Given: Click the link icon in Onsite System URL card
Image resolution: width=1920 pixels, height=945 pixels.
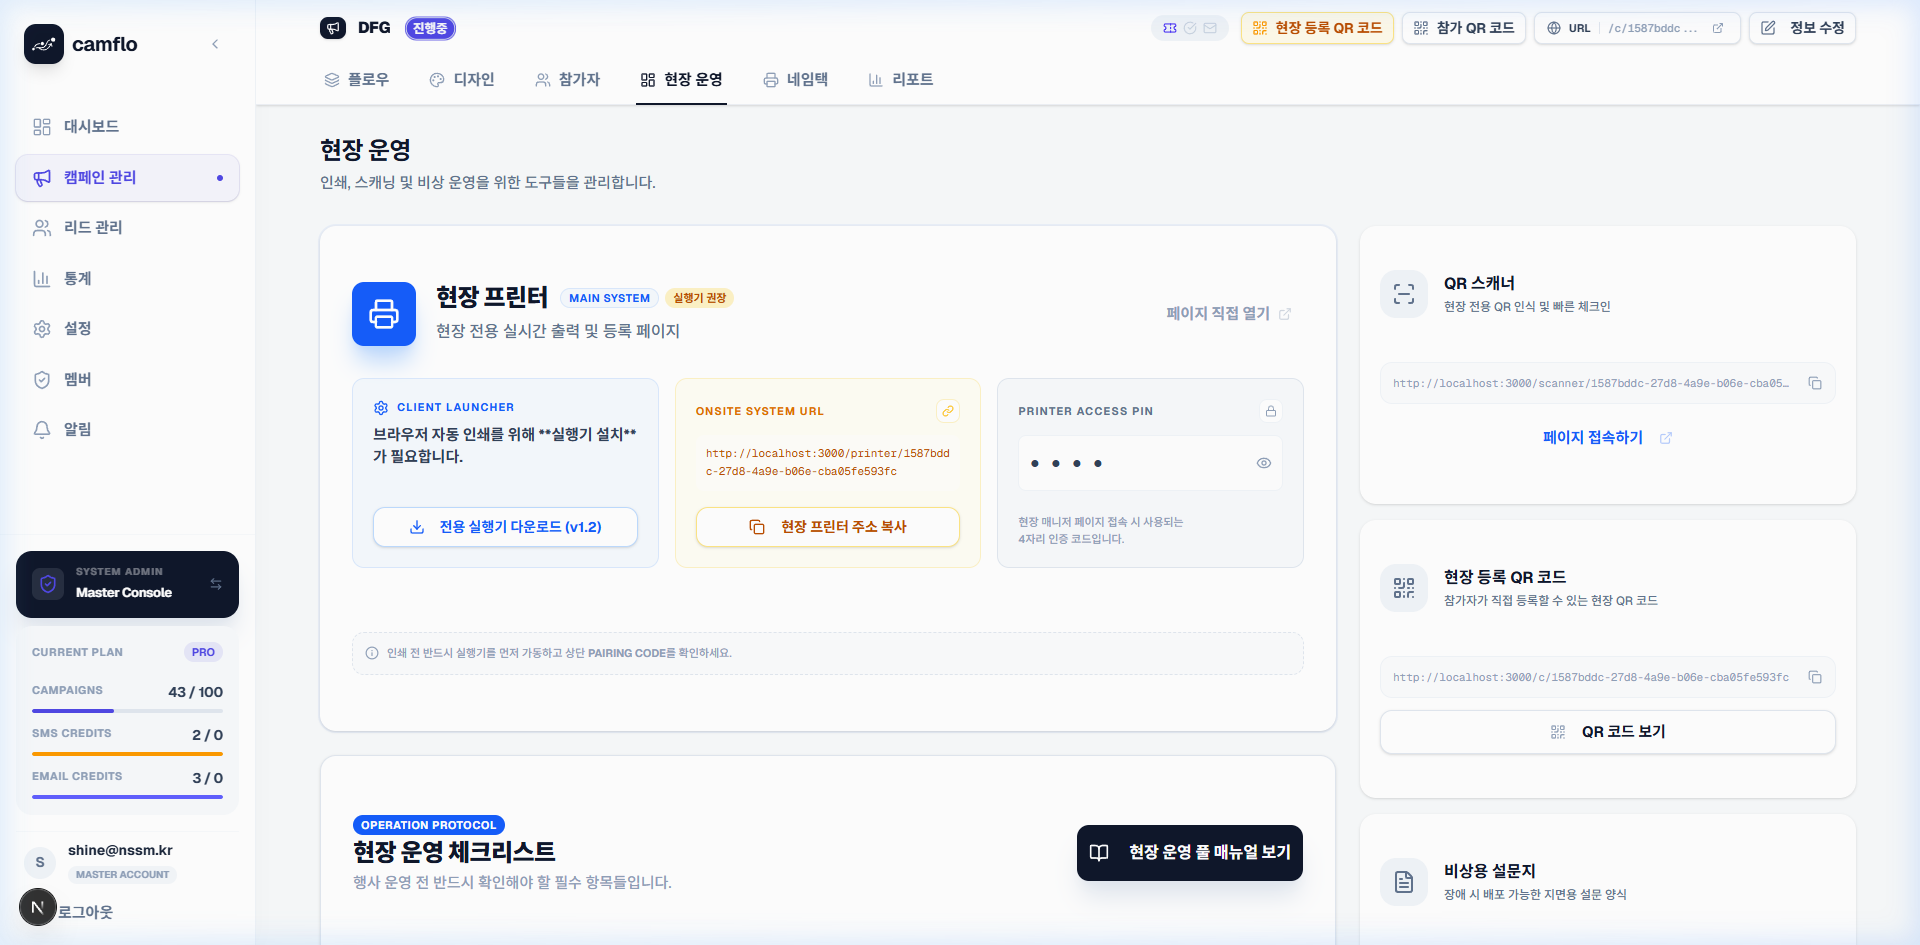Looking at the screenshot, I should pos(947,411).
